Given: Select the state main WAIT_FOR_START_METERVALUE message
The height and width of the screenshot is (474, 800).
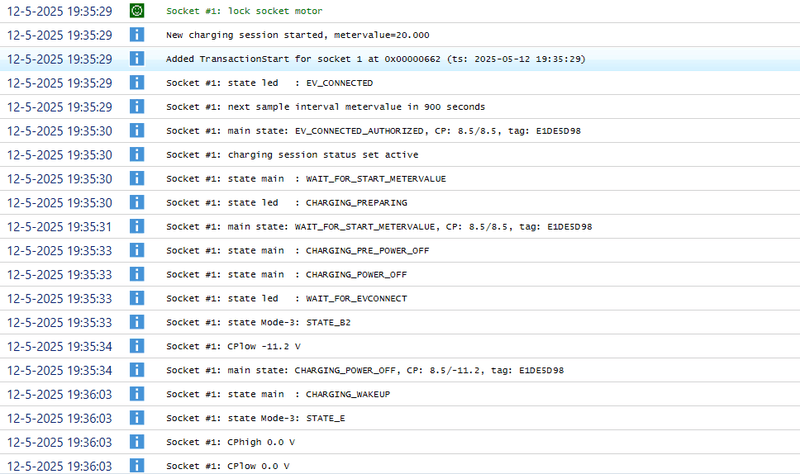Looking at the screenshot, I should point(306,178).
